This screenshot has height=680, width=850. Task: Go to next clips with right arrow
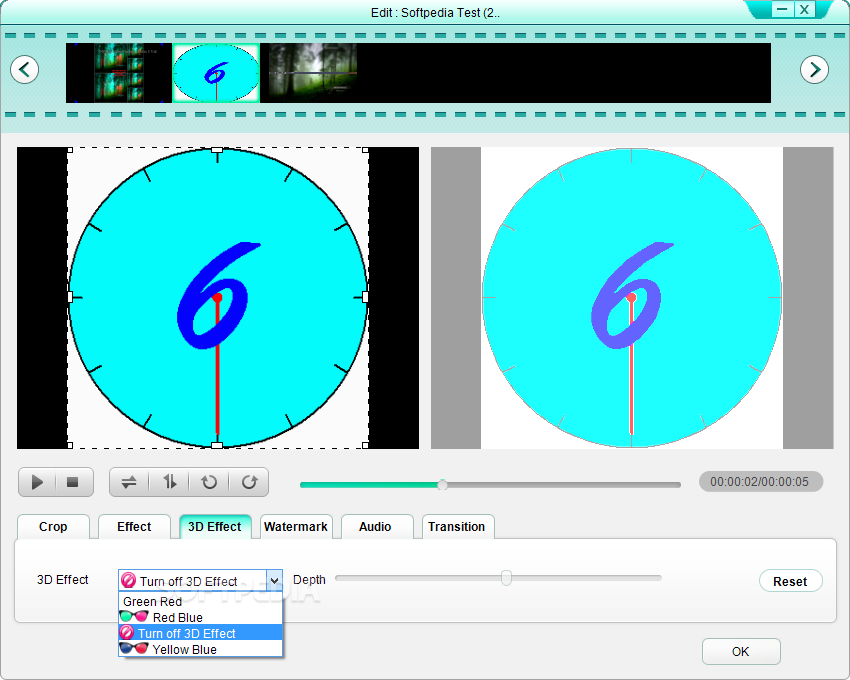coord(814,69)
